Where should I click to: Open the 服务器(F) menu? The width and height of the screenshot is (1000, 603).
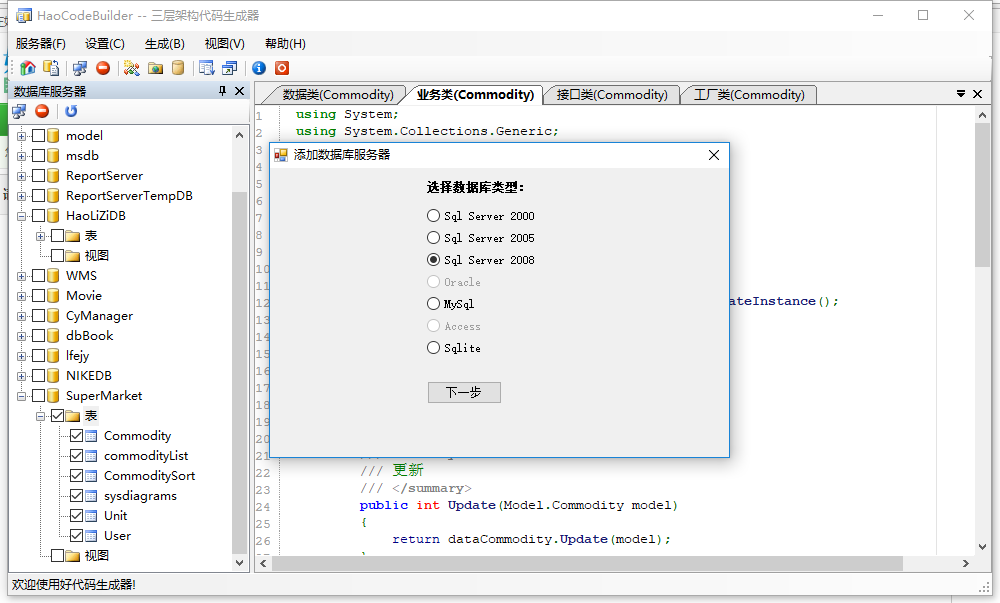[41, 43]
